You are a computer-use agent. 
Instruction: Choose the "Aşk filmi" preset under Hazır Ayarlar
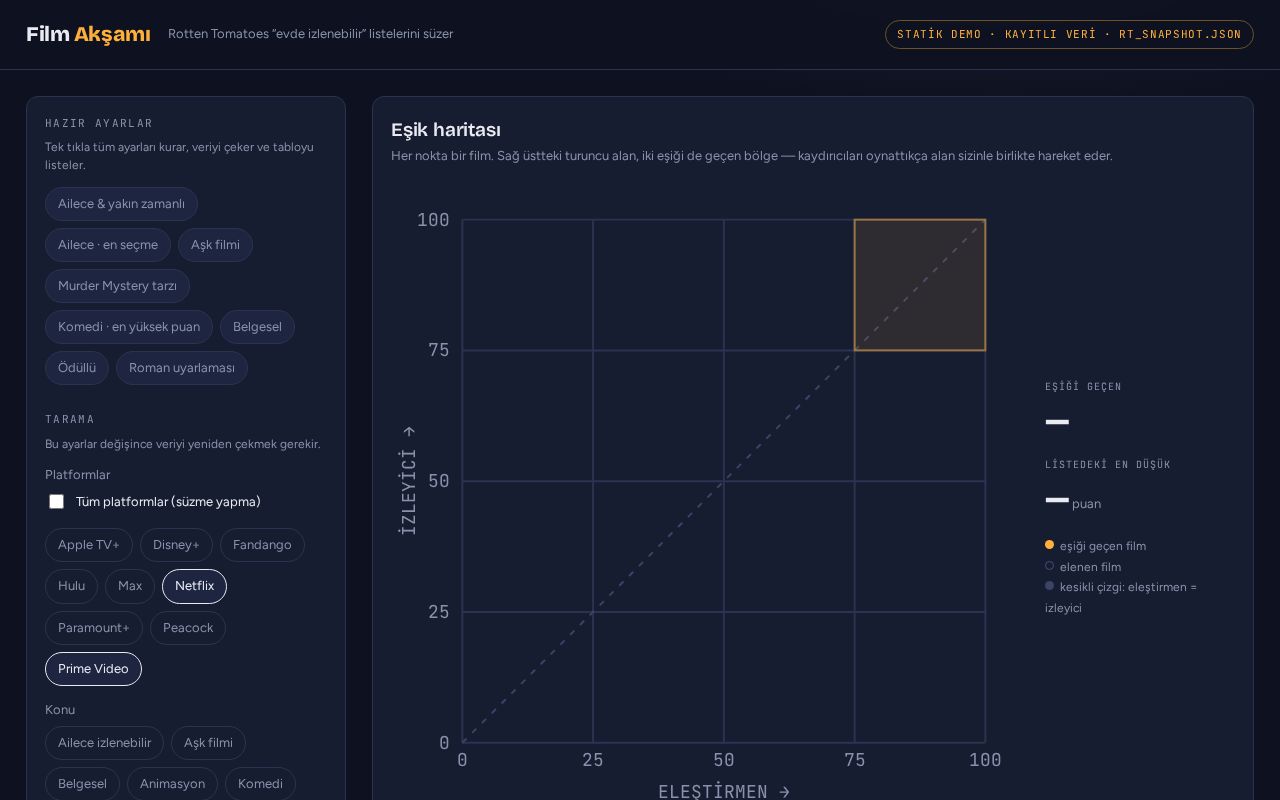215,245
